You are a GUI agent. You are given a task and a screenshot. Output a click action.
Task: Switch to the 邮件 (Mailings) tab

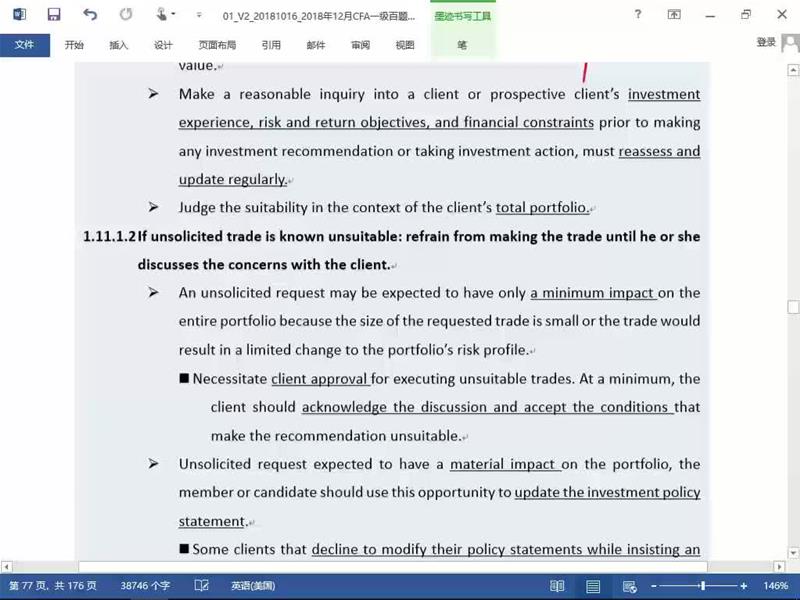tap(316, 45)
